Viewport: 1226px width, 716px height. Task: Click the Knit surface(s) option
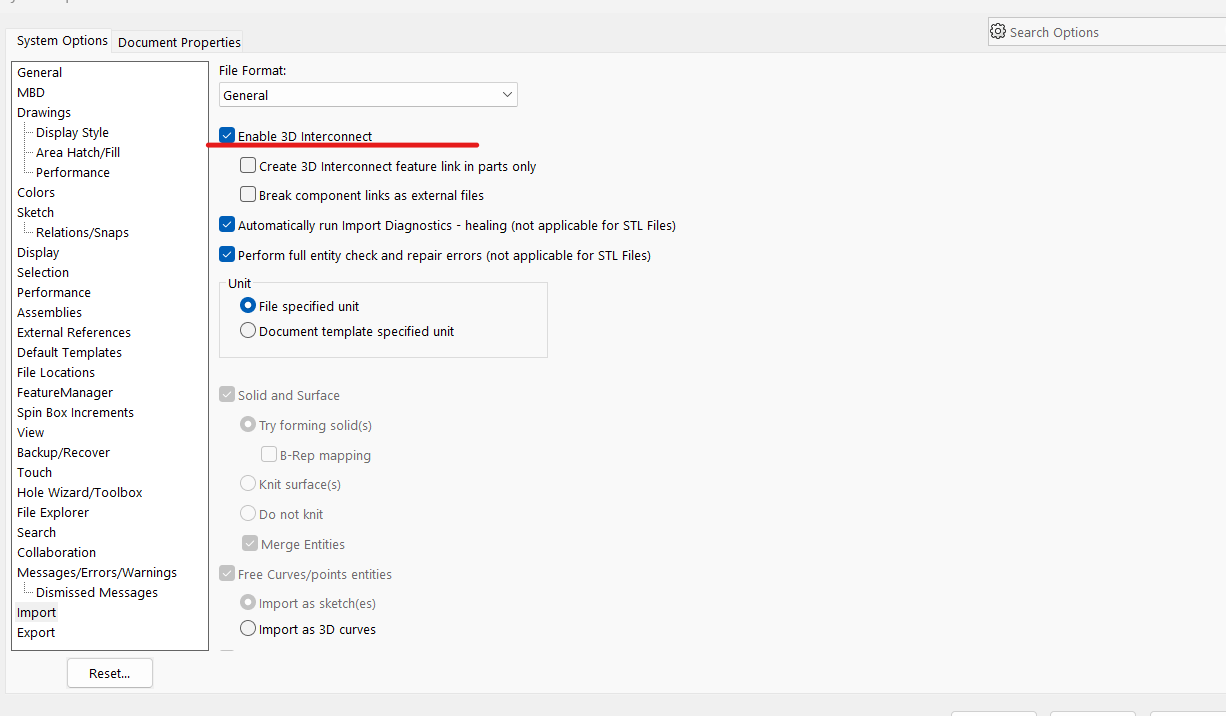248,484
